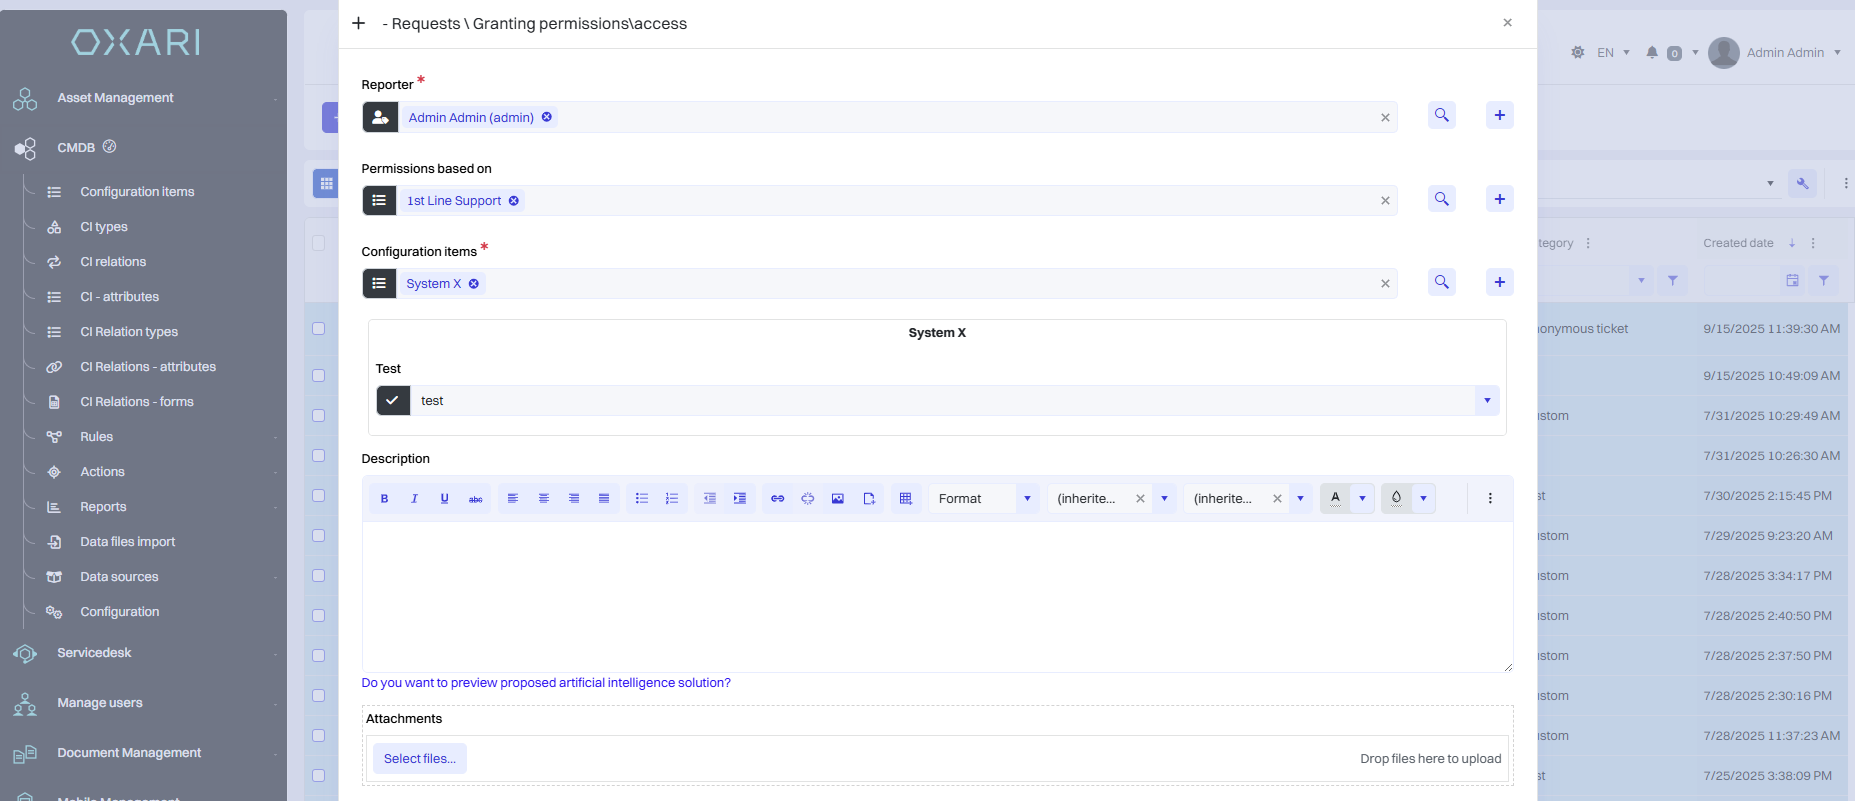The image size is (1855, 801).
Task: Tick checkbox for 7/31/2025 10:26:30 AM row
Action: [318, 456]
